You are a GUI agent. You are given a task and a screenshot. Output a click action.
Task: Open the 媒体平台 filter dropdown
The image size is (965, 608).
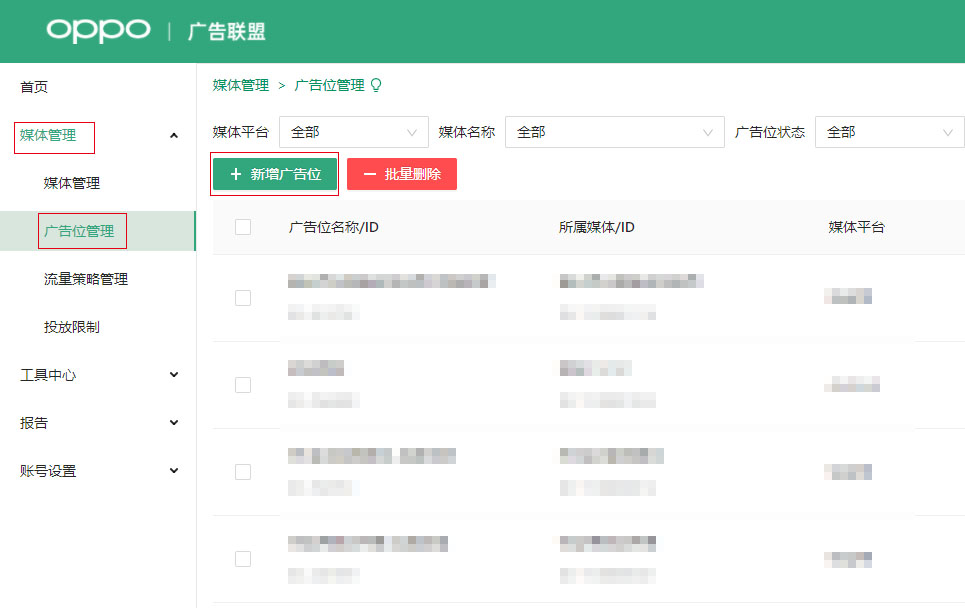353,131
